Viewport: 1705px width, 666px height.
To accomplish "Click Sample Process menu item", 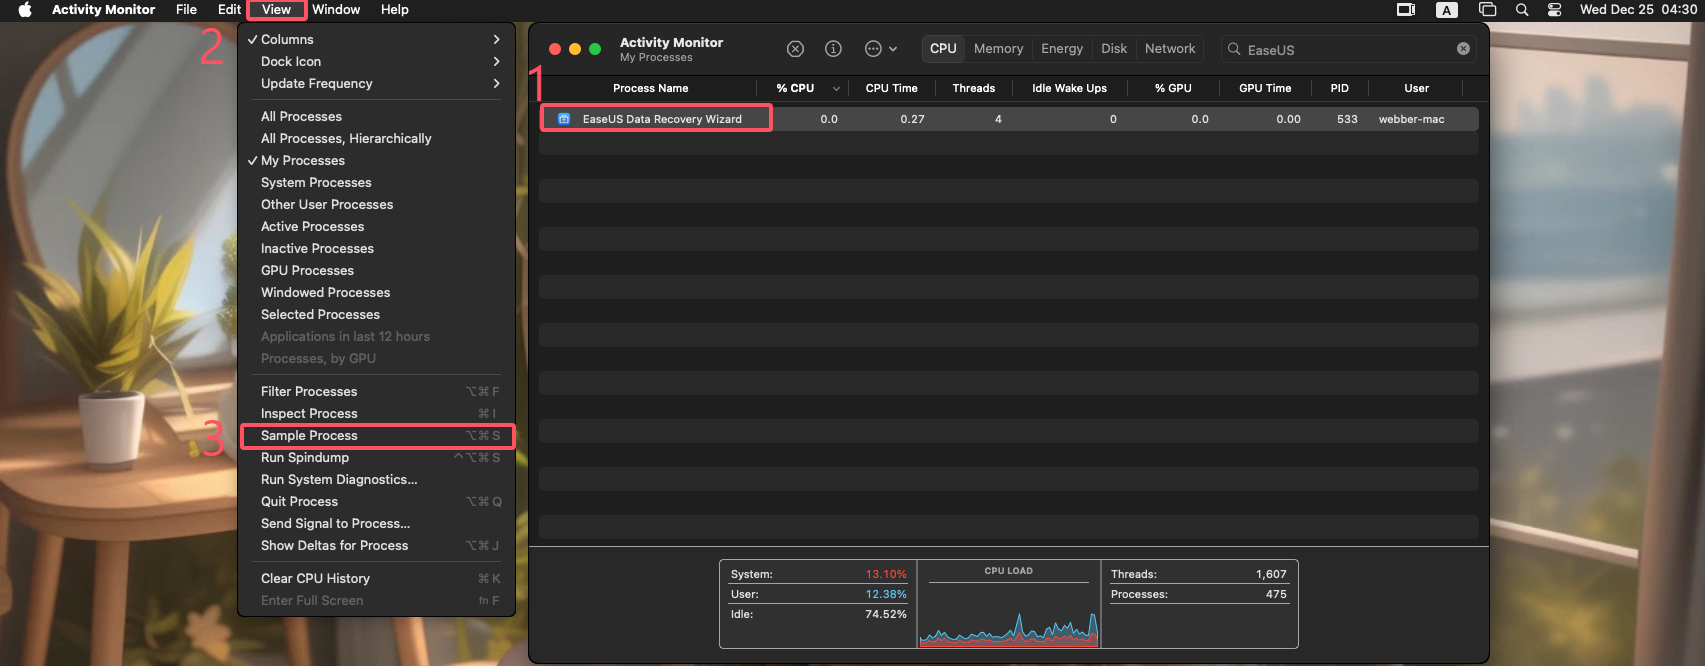I will (x=376, y=435).
